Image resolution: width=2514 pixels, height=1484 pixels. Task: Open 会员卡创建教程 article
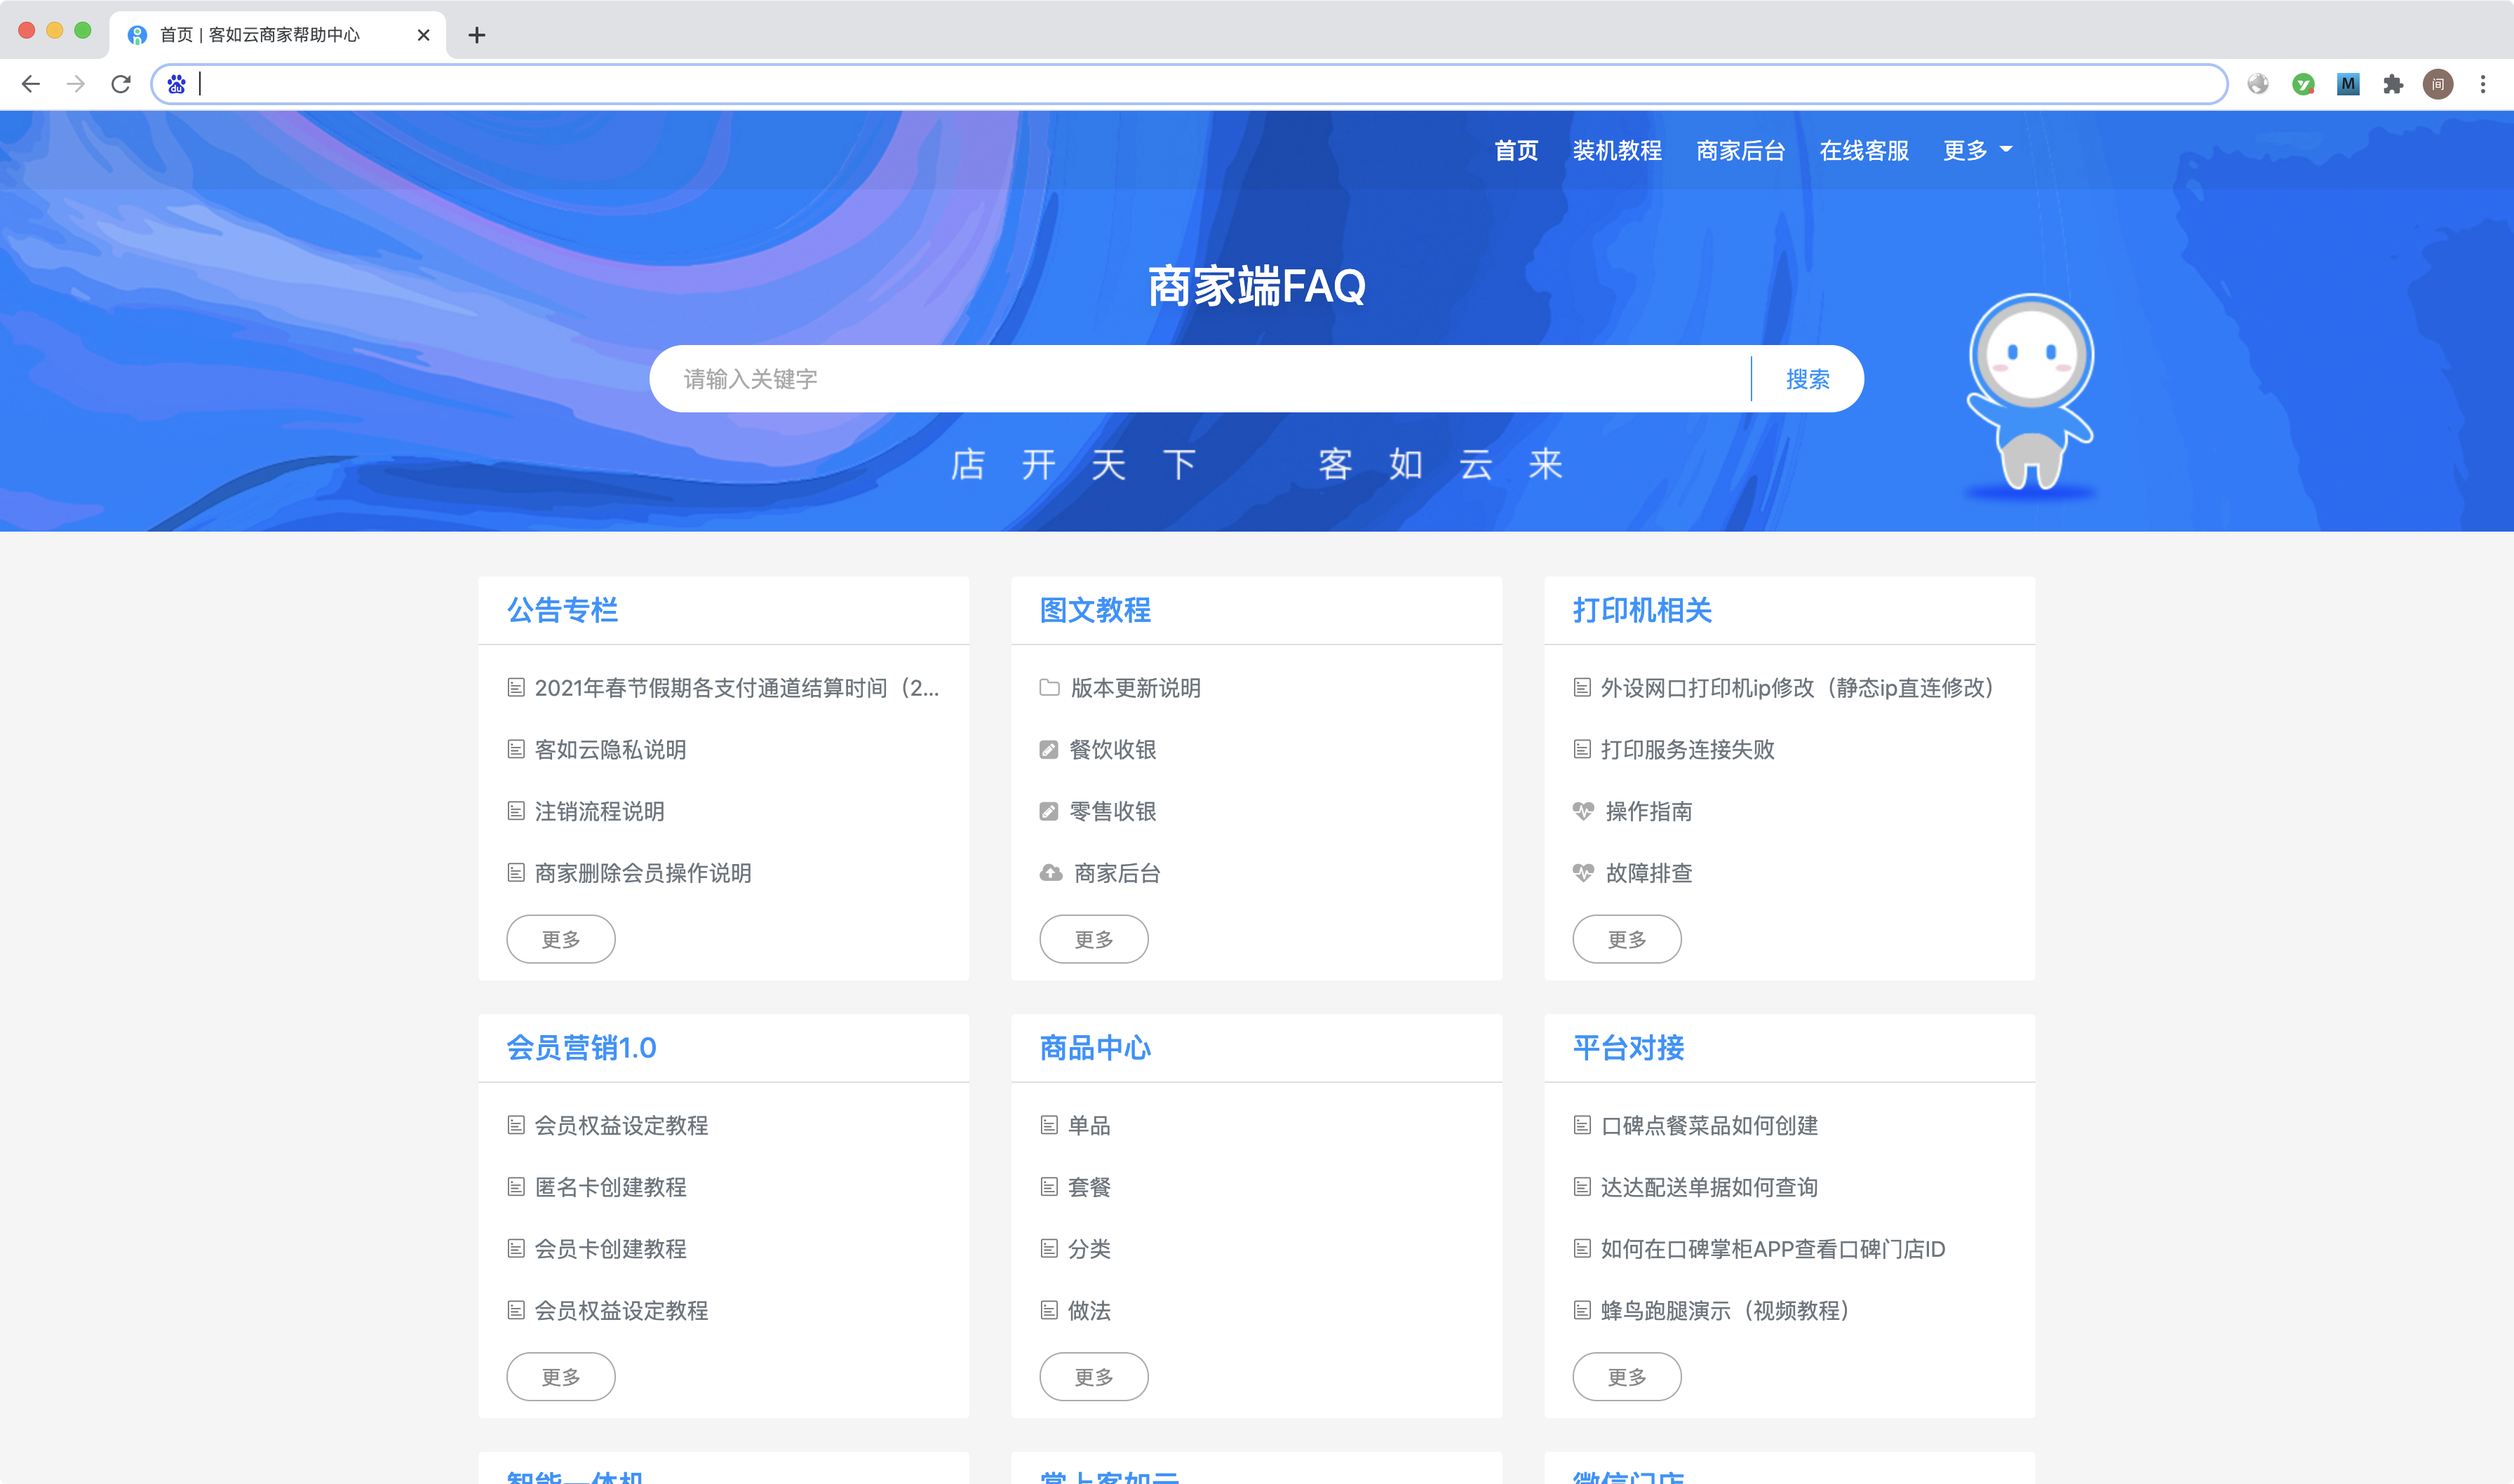pos(610,1249)
